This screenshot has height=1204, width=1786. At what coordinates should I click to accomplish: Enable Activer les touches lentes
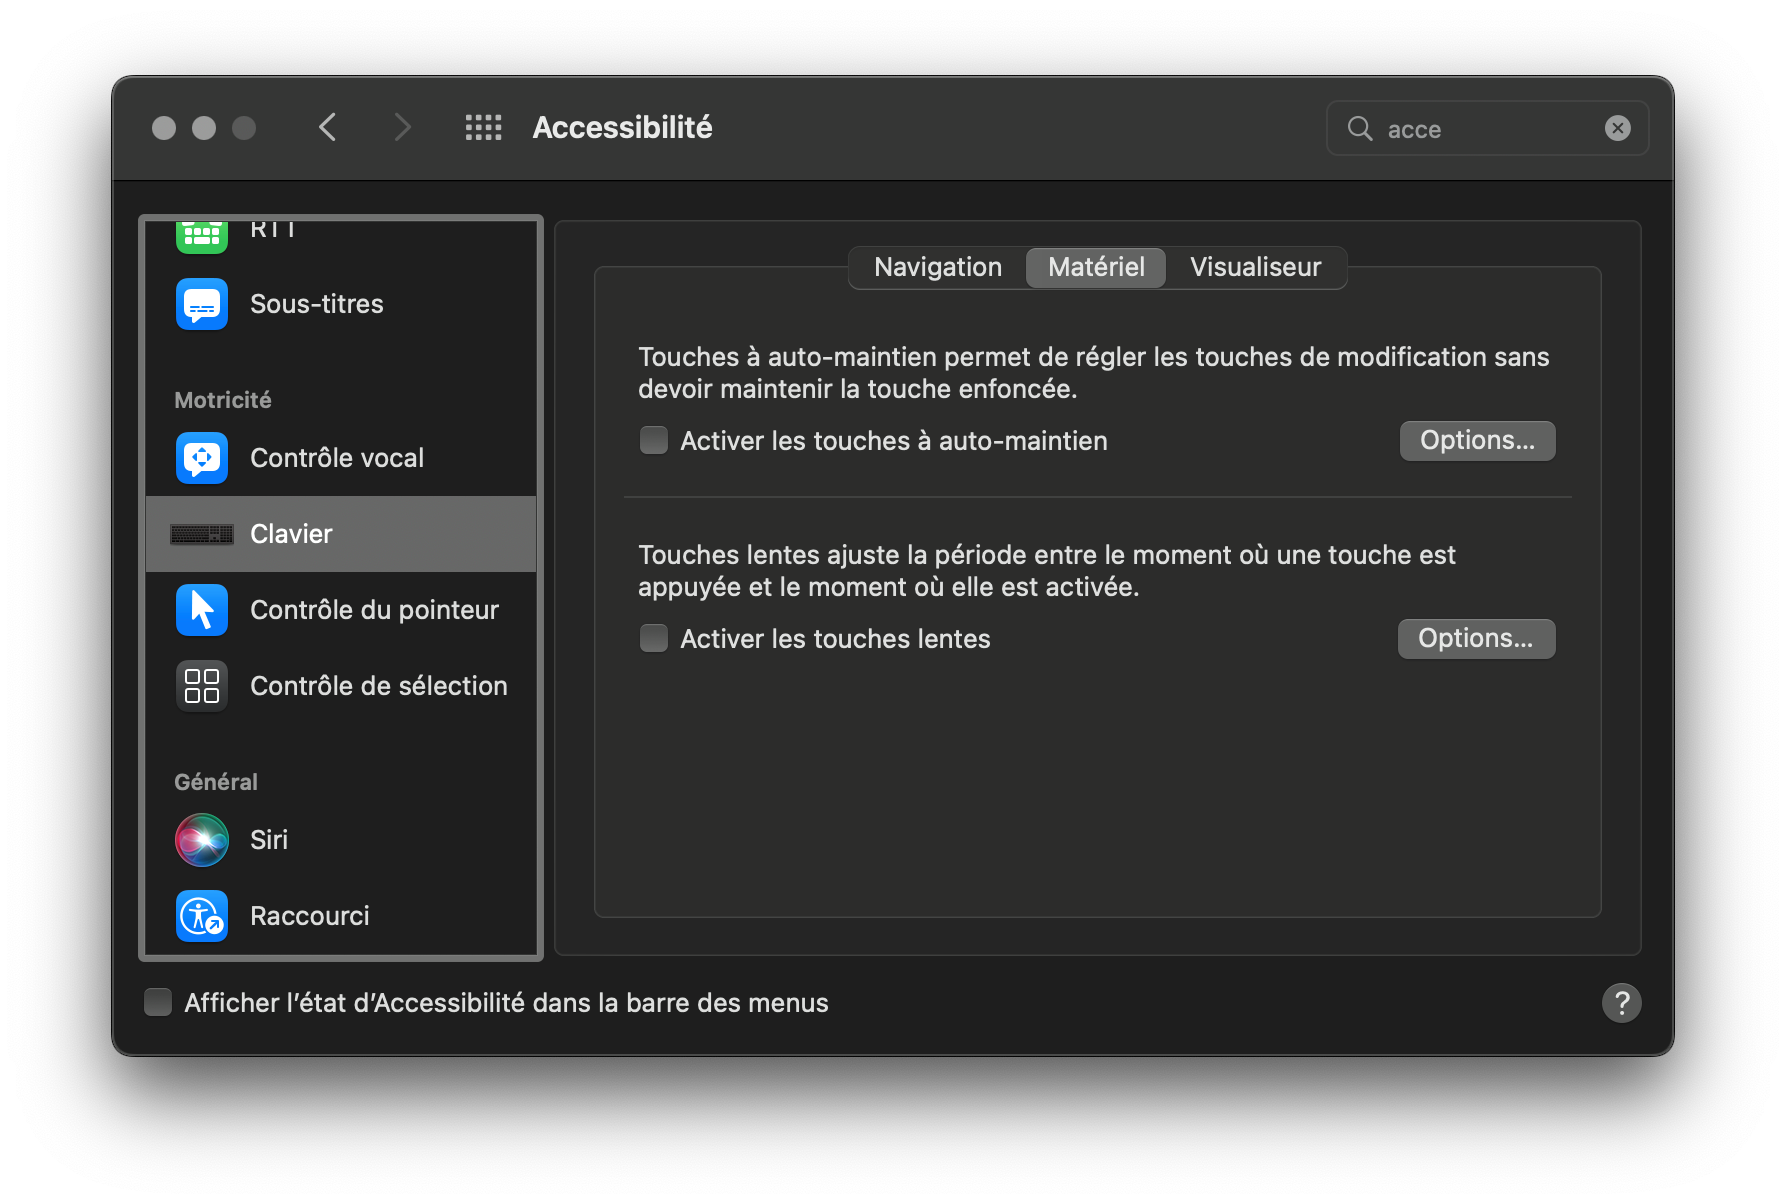653,638
